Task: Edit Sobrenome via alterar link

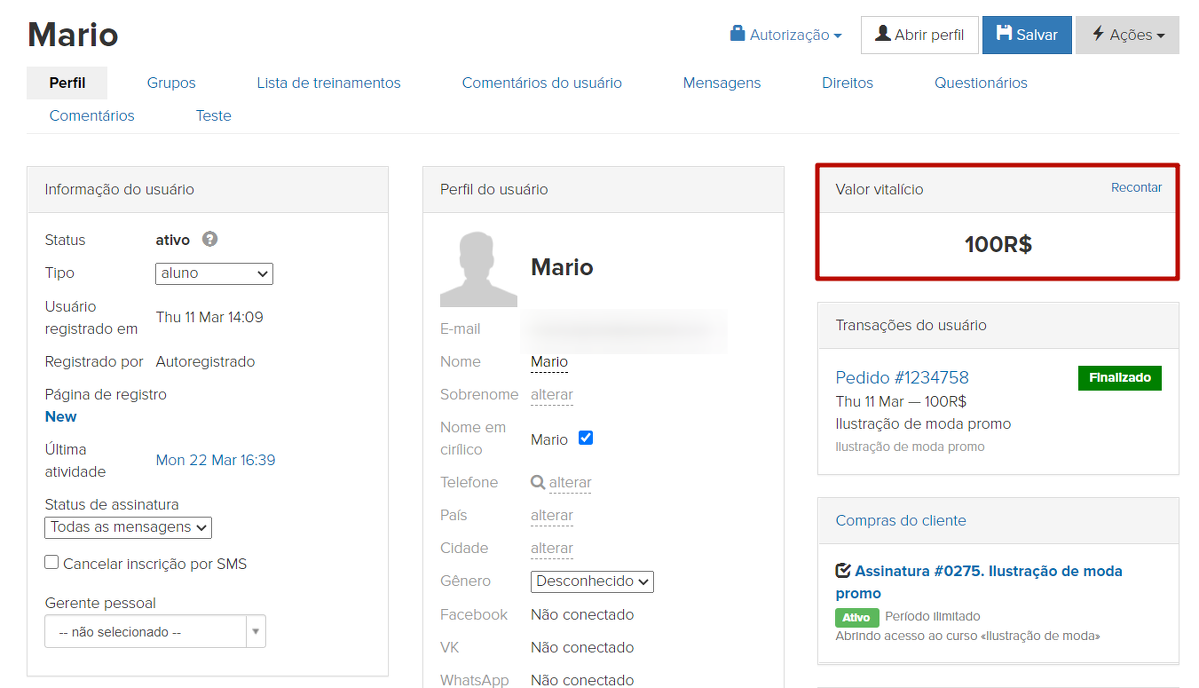Action: pyautogui.click(x=552, y=395)
